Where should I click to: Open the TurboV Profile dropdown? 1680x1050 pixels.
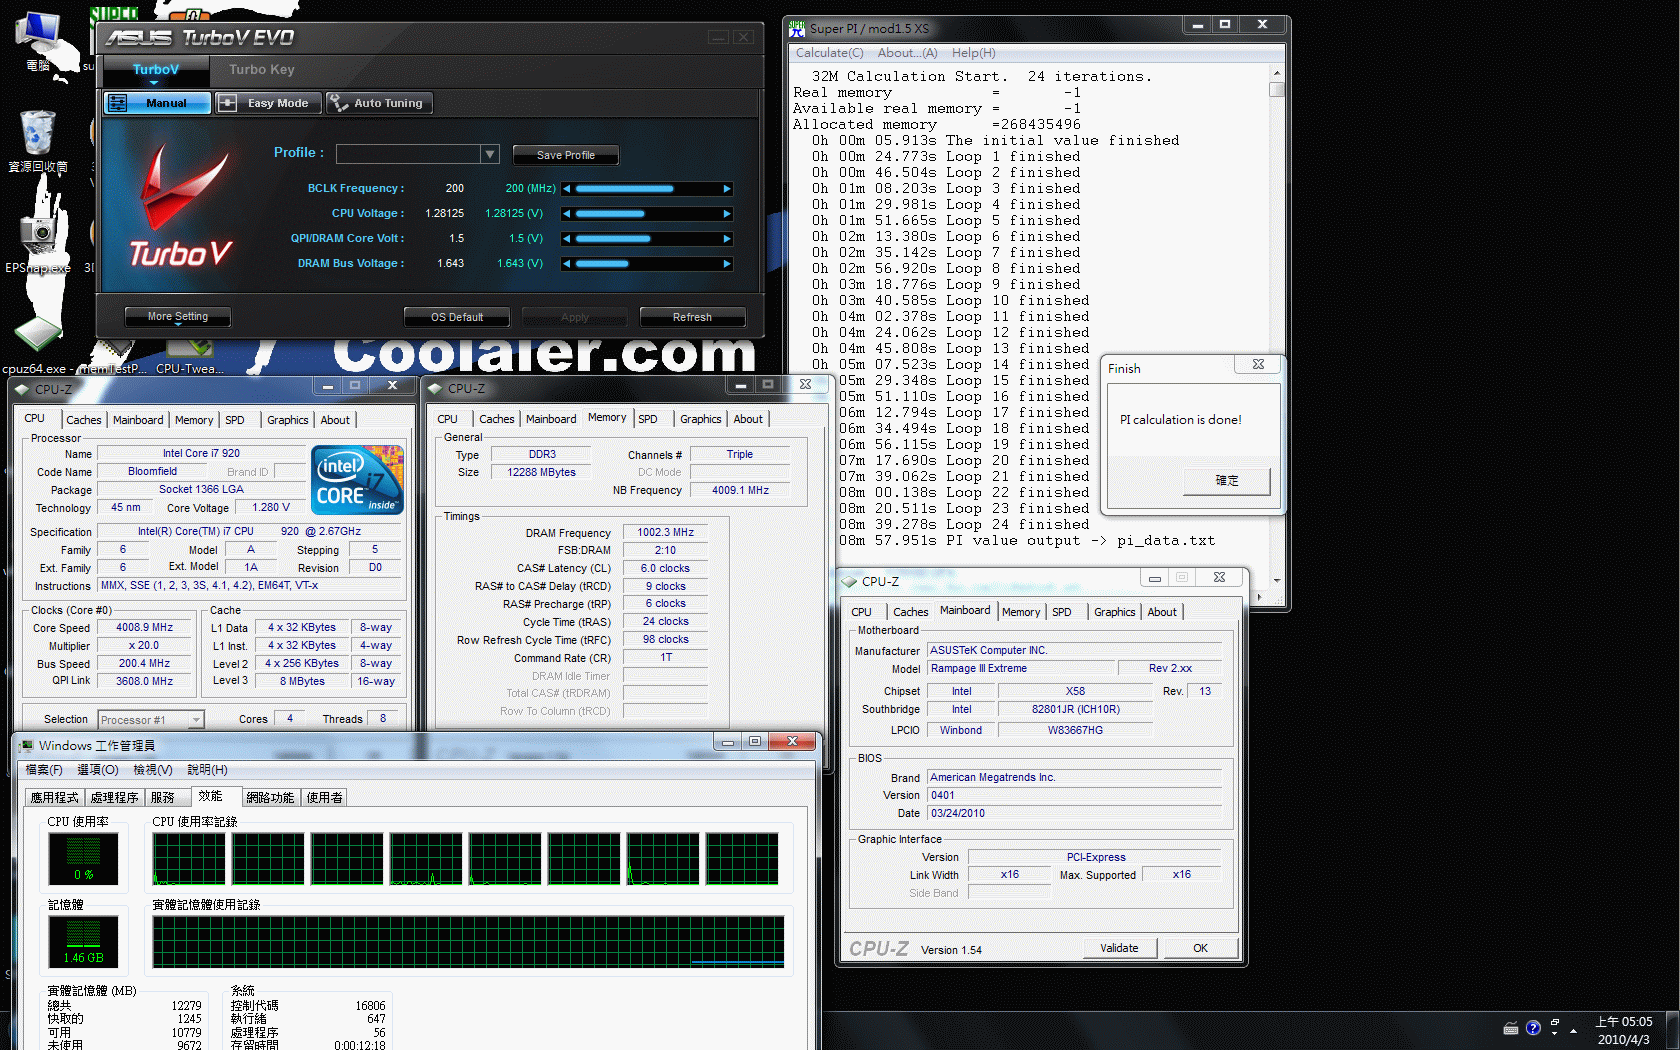pyautogui.click(x=489, y=154)
